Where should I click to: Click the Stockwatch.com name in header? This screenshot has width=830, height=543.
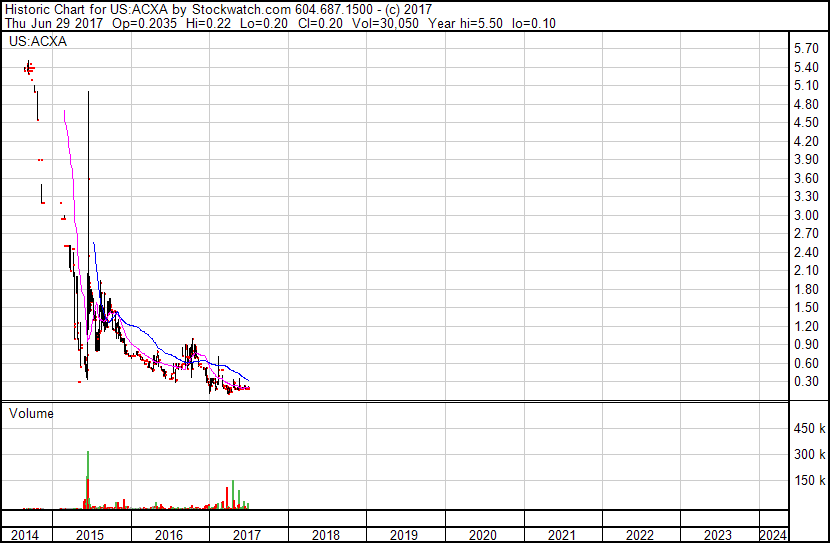pyautogui.click(x=241, y=10)
